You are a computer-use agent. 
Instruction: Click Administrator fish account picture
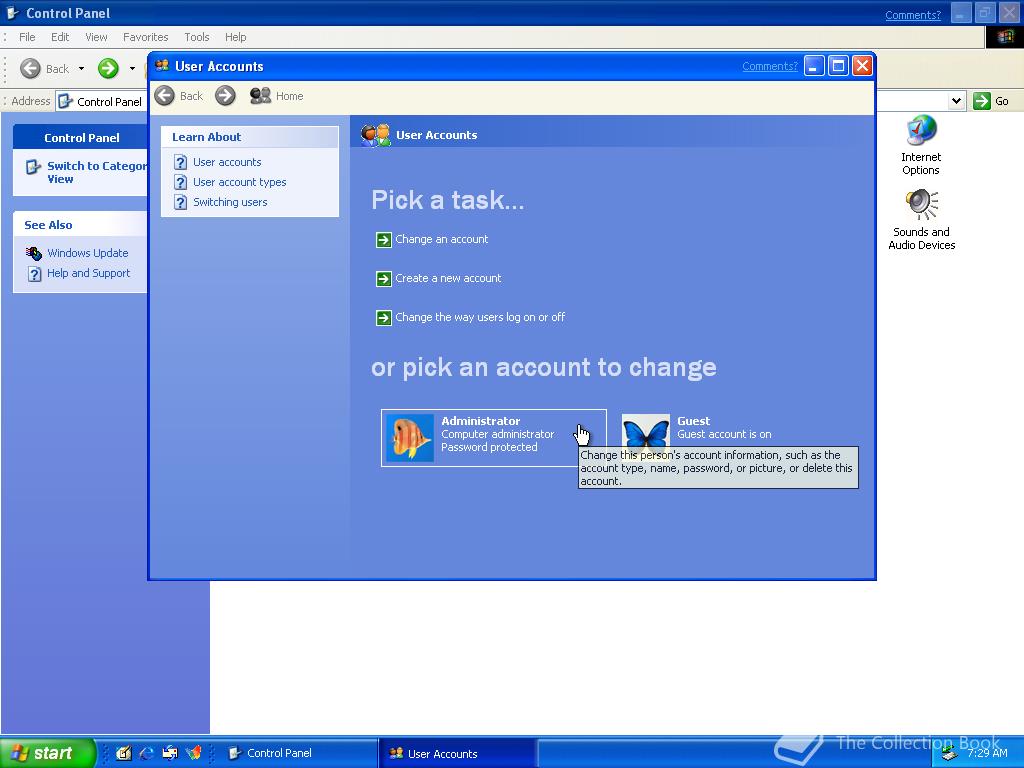[409, 438]
